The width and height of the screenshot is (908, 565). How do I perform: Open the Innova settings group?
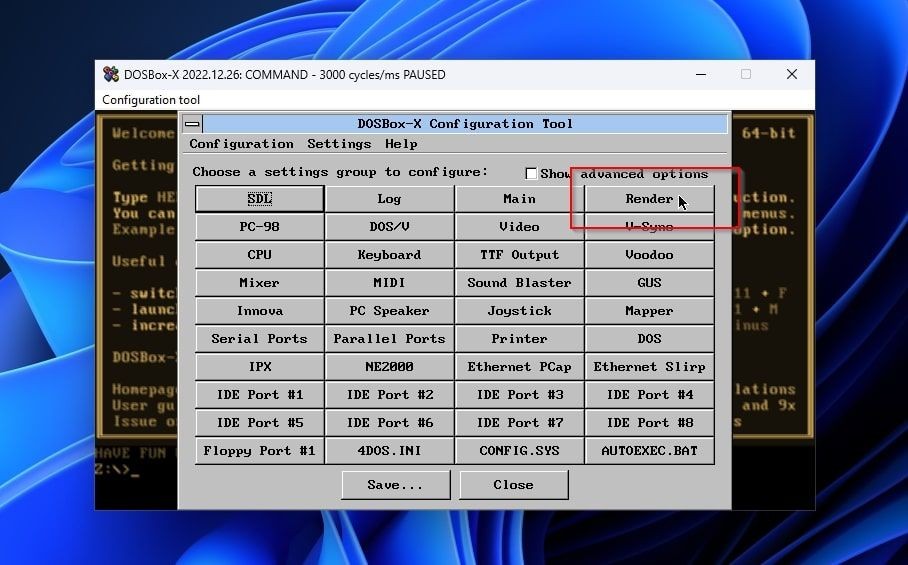259,311
